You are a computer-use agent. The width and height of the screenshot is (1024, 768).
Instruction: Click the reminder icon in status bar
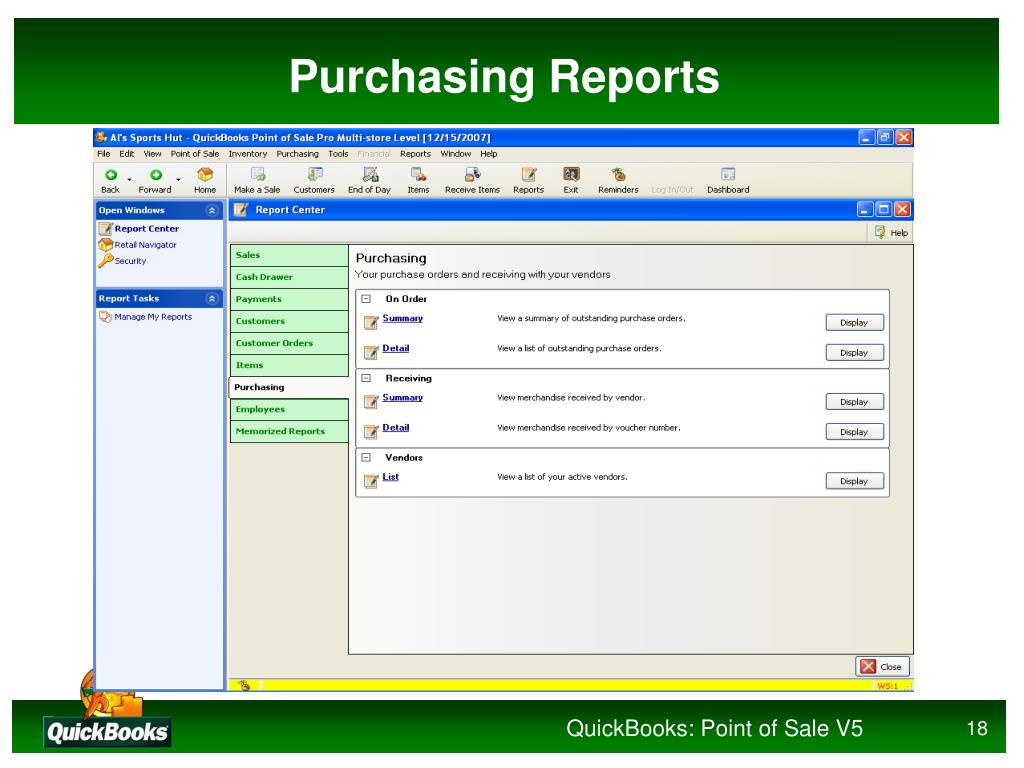pos(244,685)
